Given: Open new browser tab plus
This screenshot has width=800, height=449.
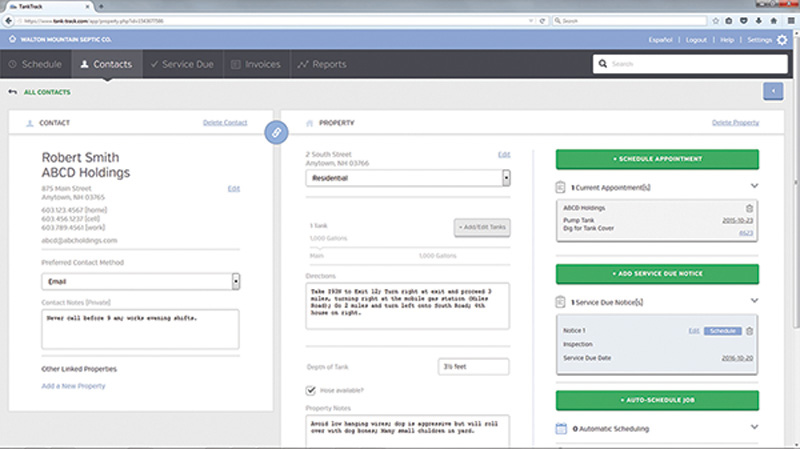Looking at the screenshot, I should 101,6.
